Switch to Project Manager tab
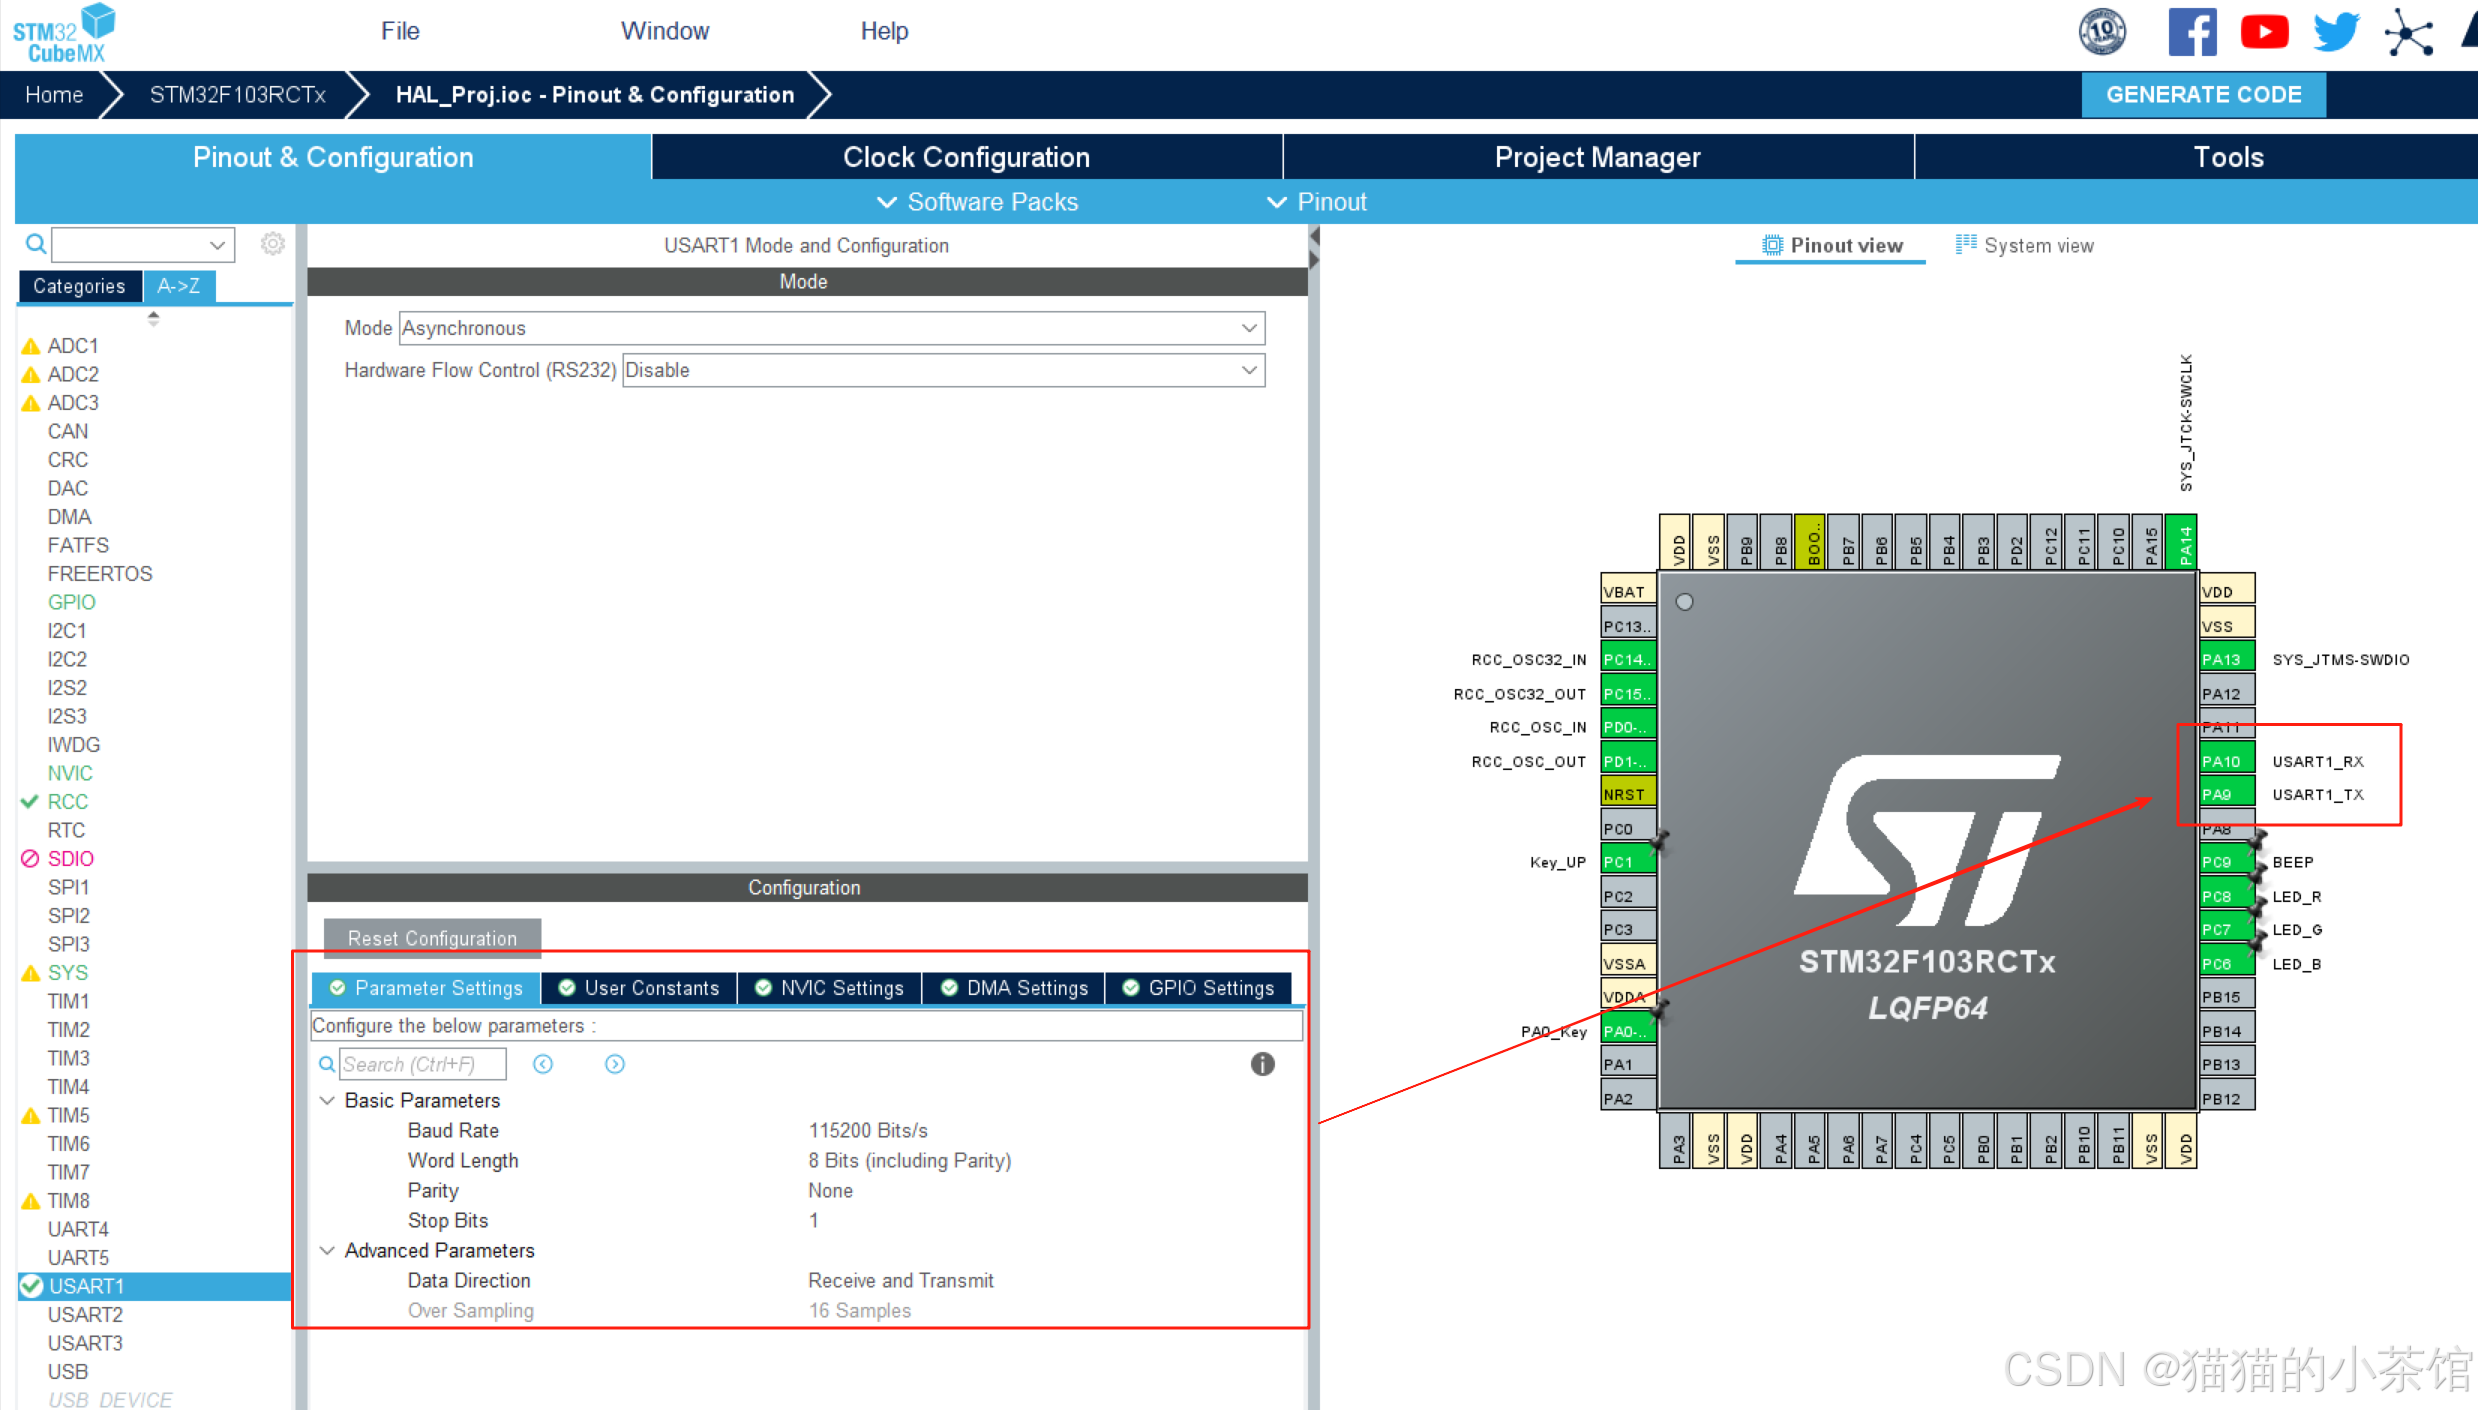 pos(1598,157)
